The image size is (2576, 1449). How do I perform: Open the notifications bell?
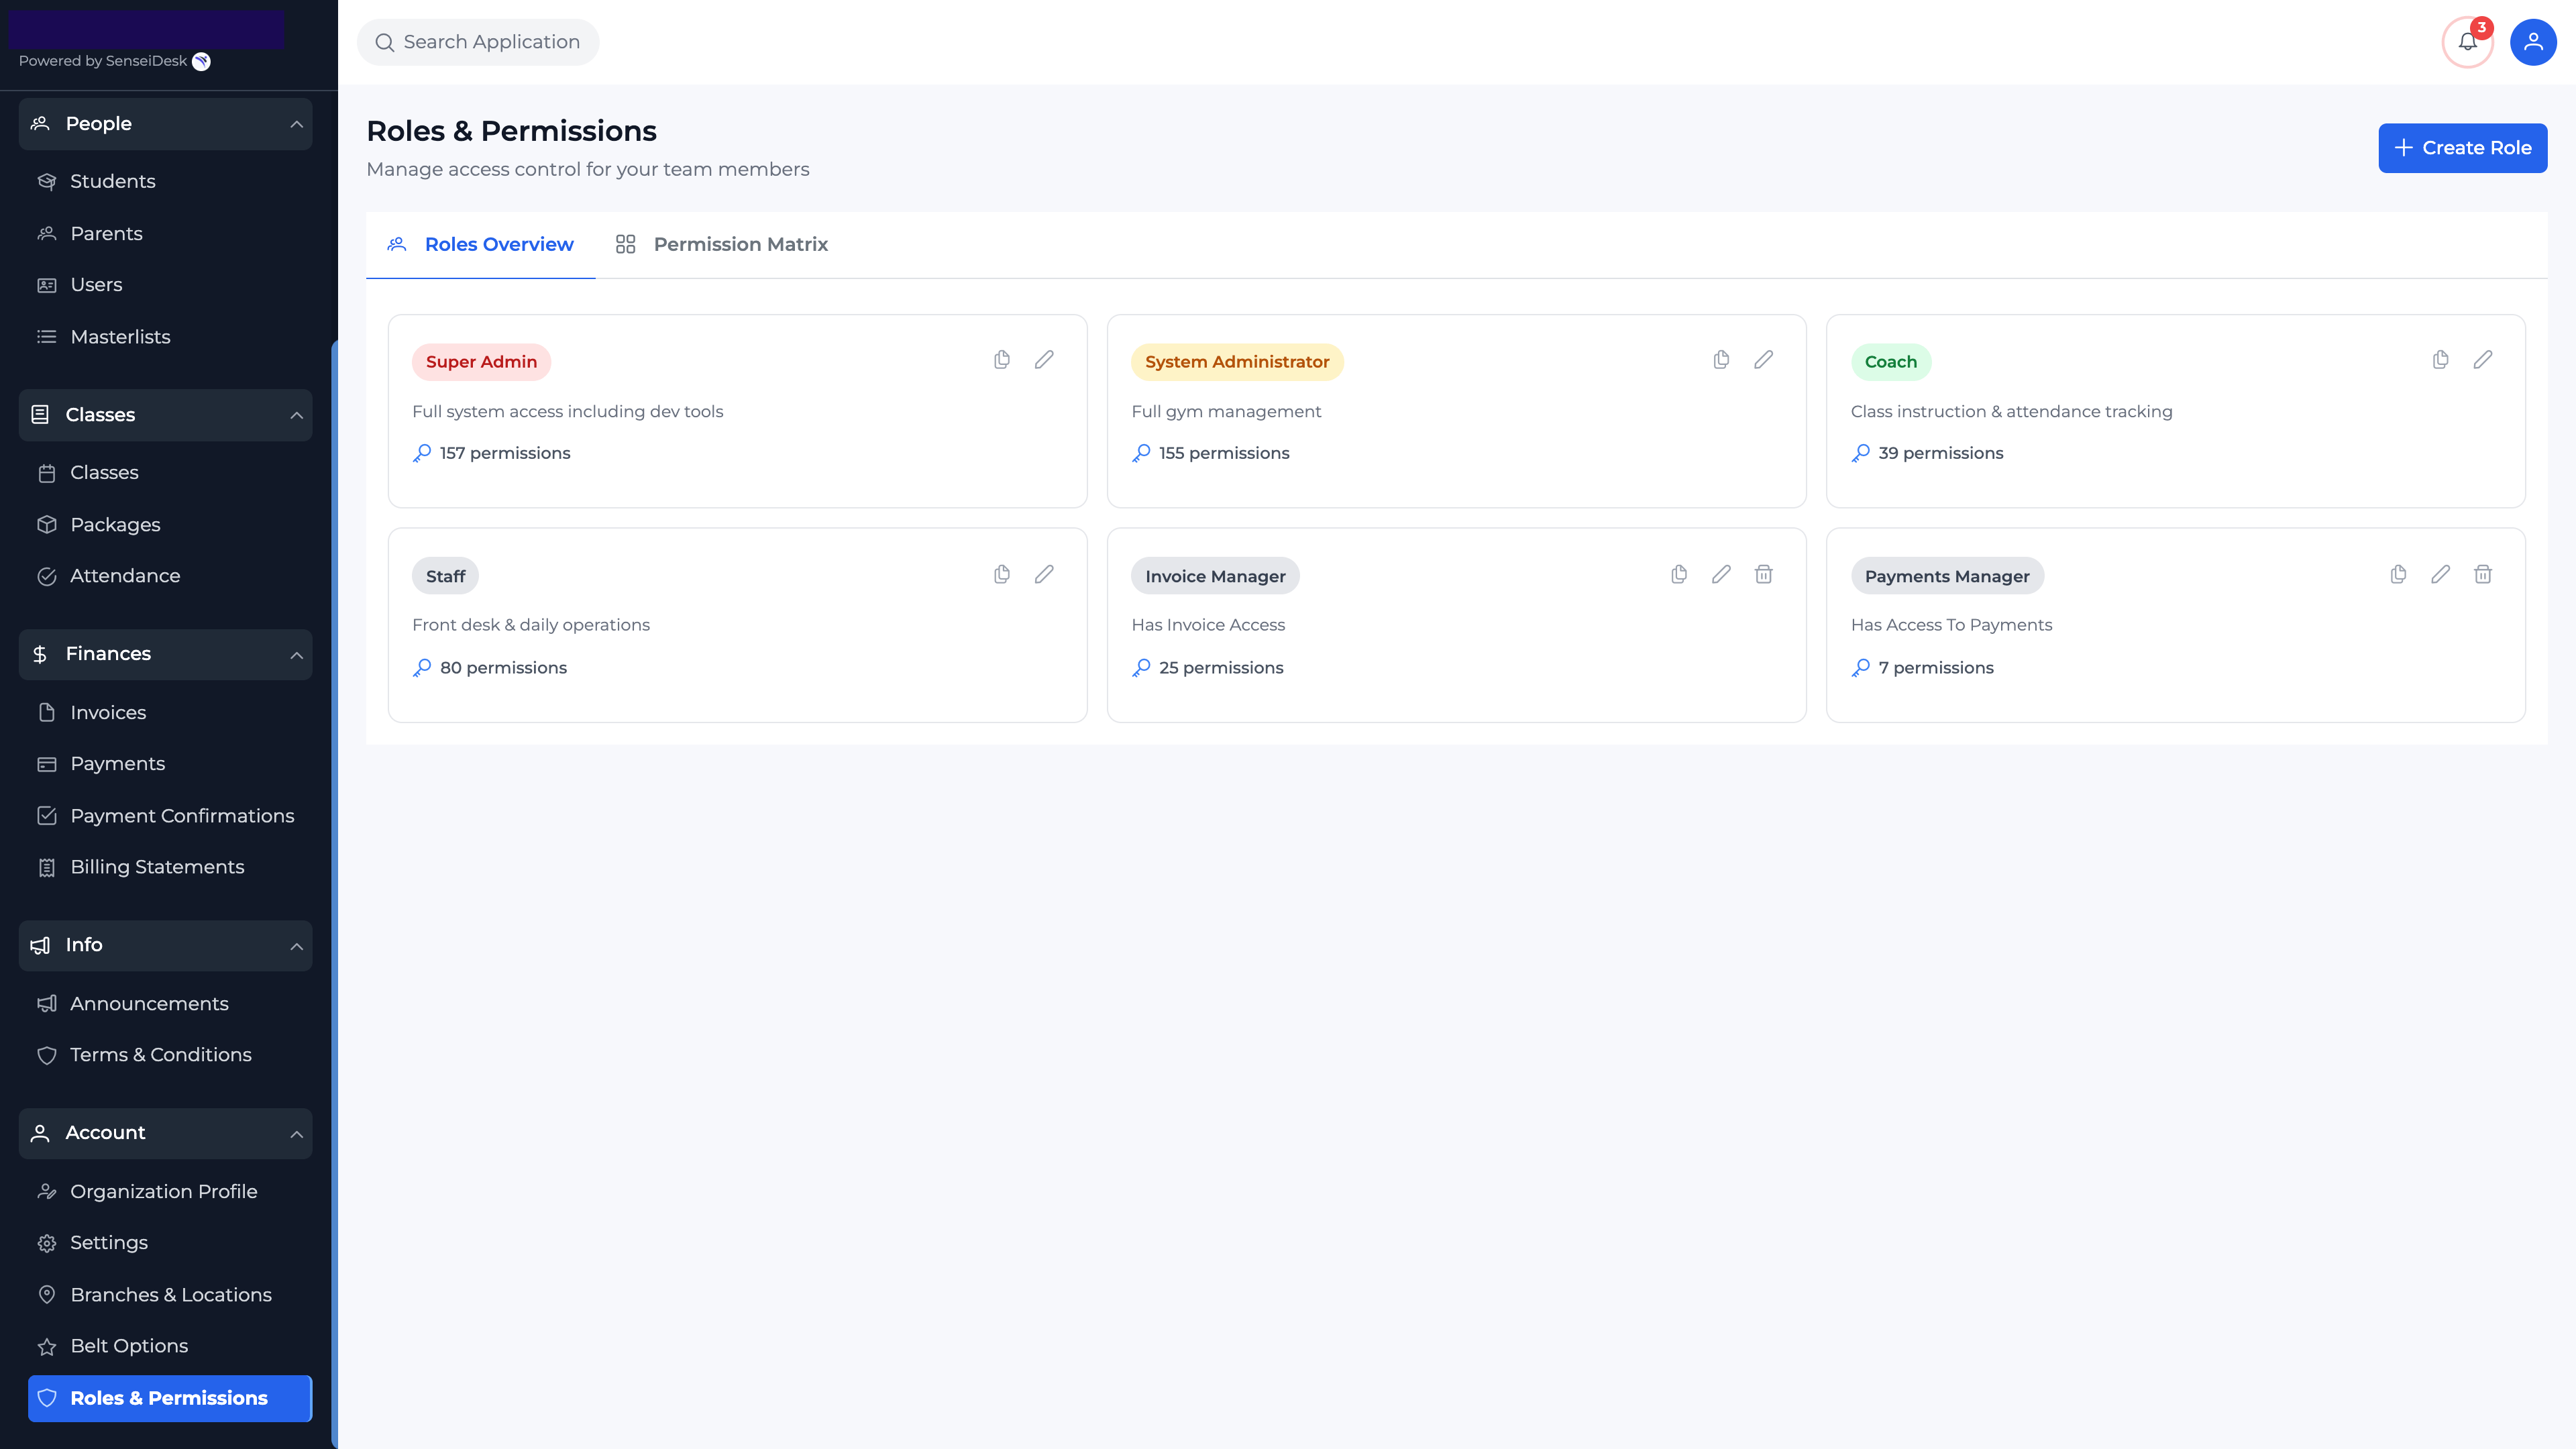[2467, 42]
